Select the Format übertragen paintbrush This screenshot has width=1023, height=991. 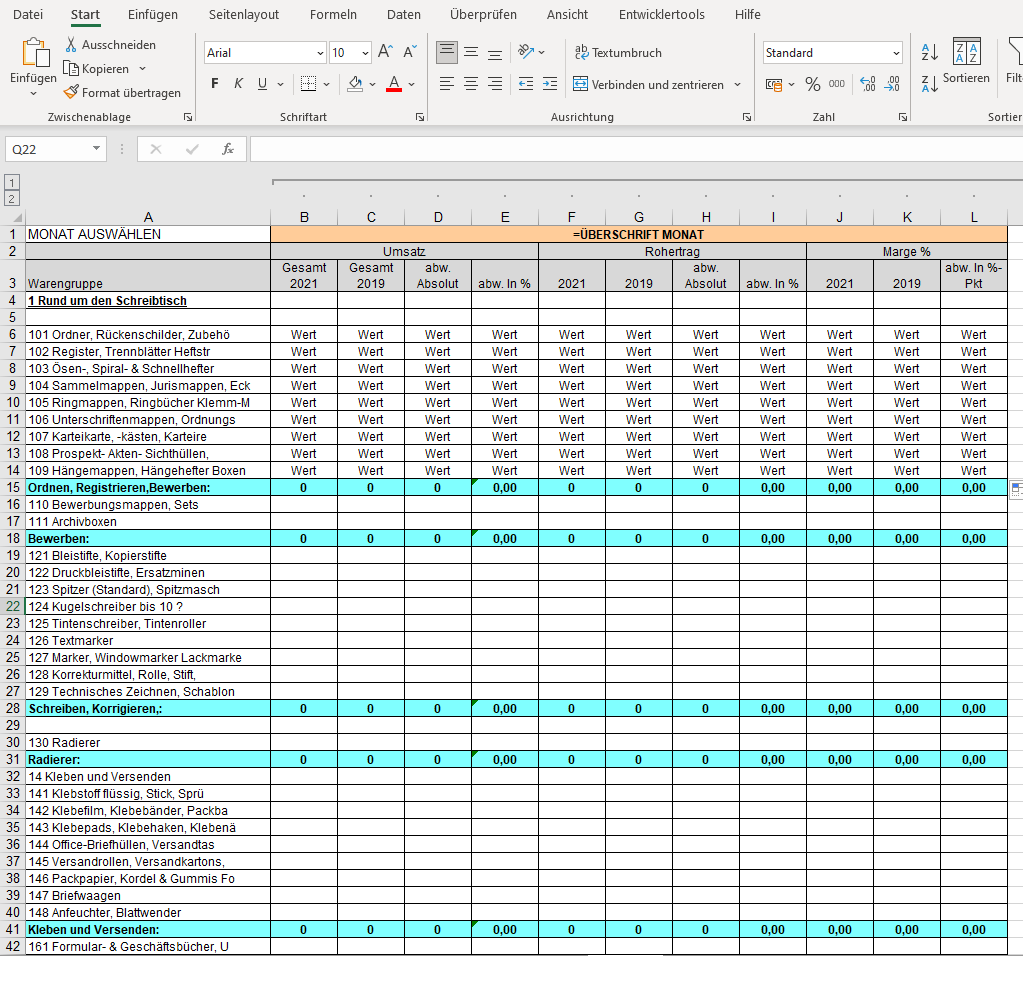coord(70,93)
